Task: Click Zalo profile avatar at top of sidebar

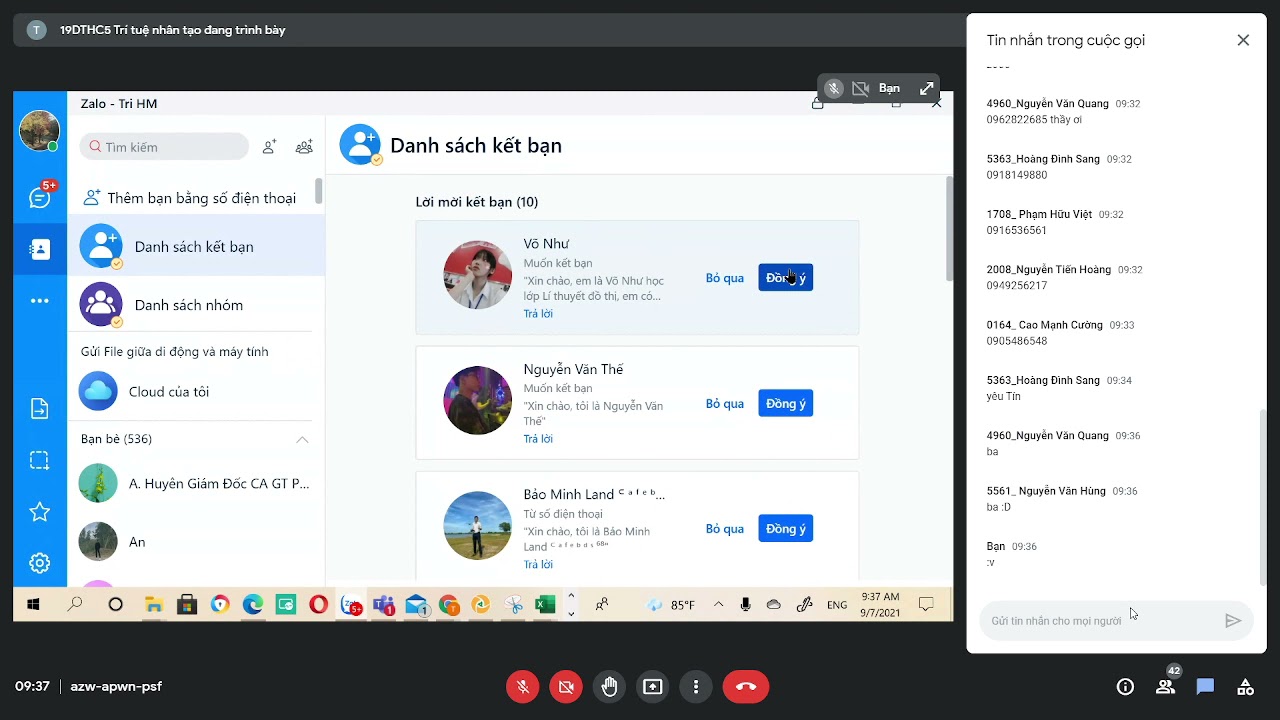Action: coord(40,131)
